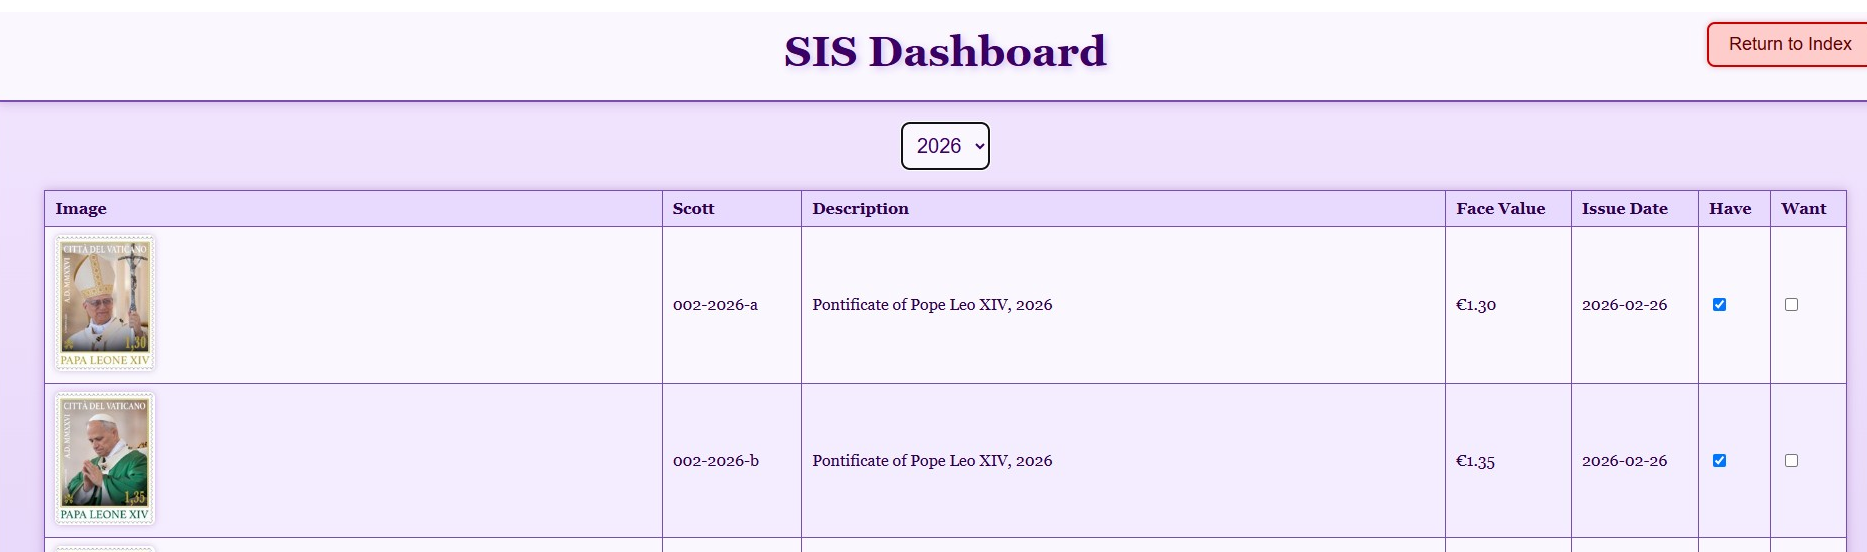
Task: Select Scott number 002-2026-a
Action: [x=715, y=305]
